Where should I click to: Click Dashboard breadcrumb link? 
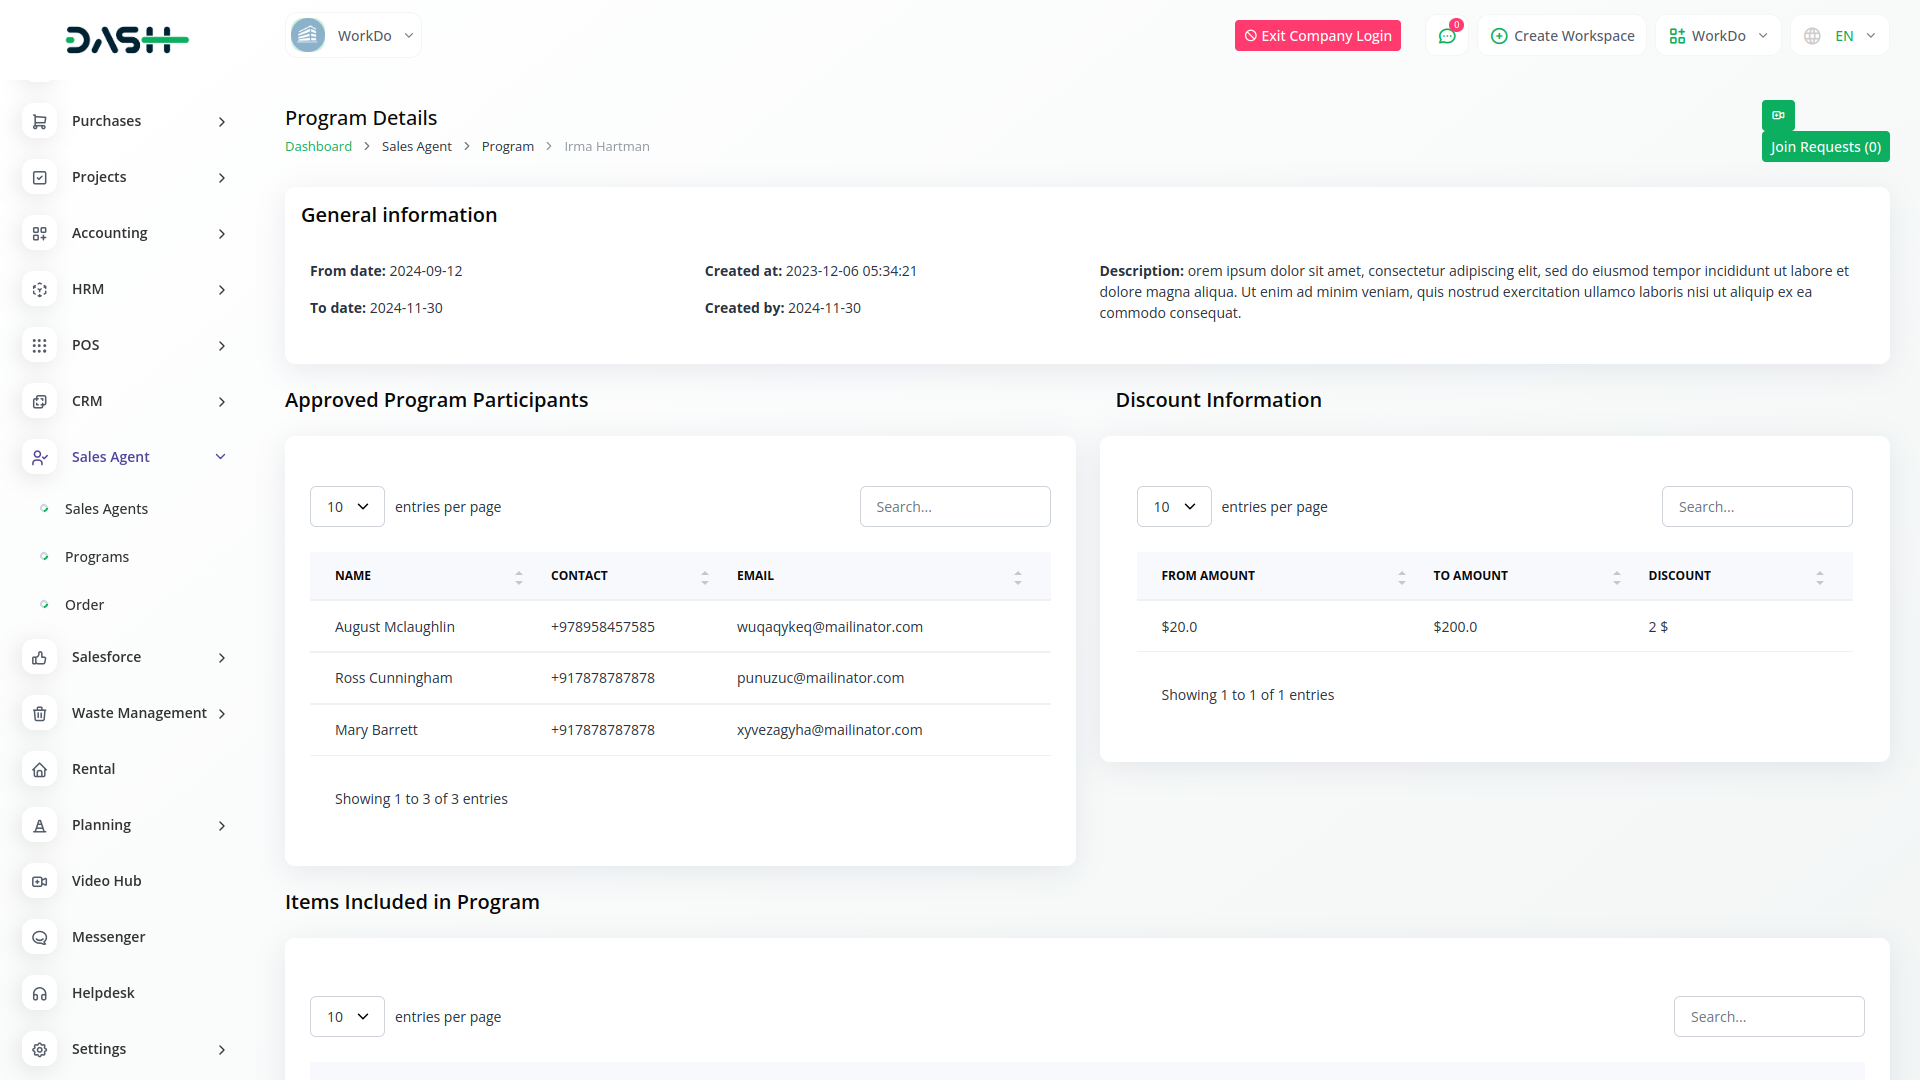[x=318, y=146]
